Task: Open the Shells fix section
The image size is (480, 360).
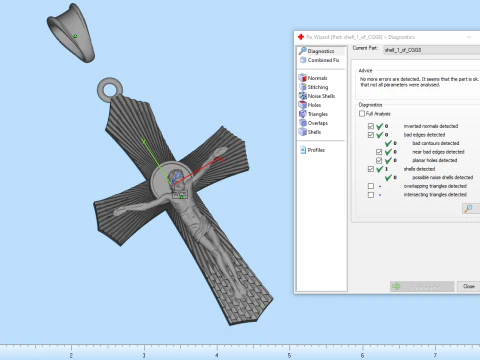Action: click(x=310, y=132)
